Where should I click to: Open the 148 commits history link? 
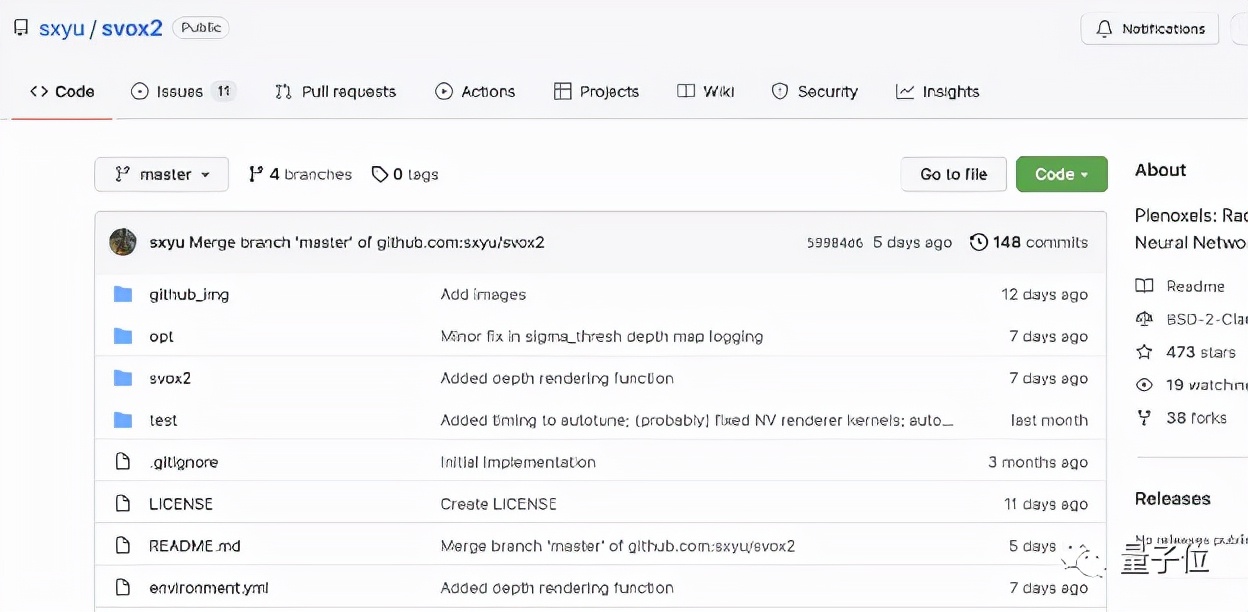(x=1029, y=242)
